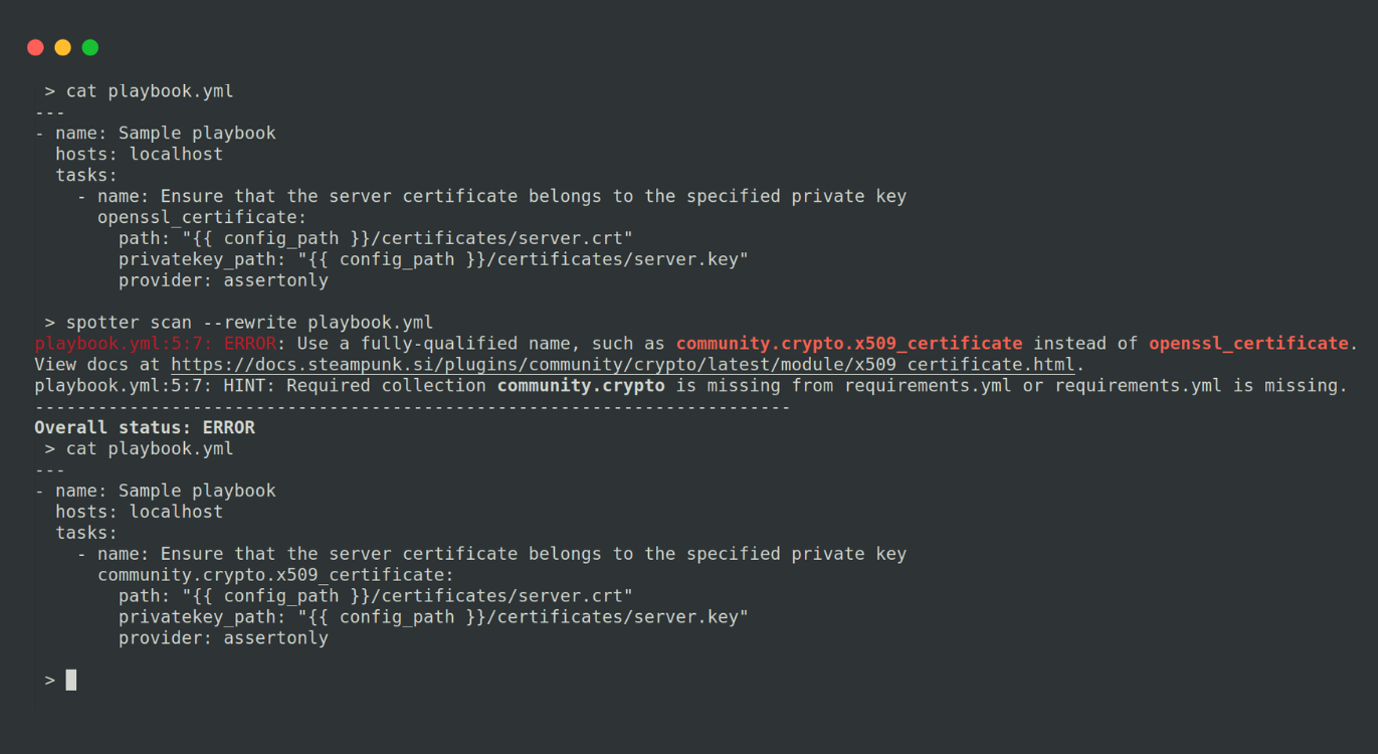Click the green maximize window button

90,47
